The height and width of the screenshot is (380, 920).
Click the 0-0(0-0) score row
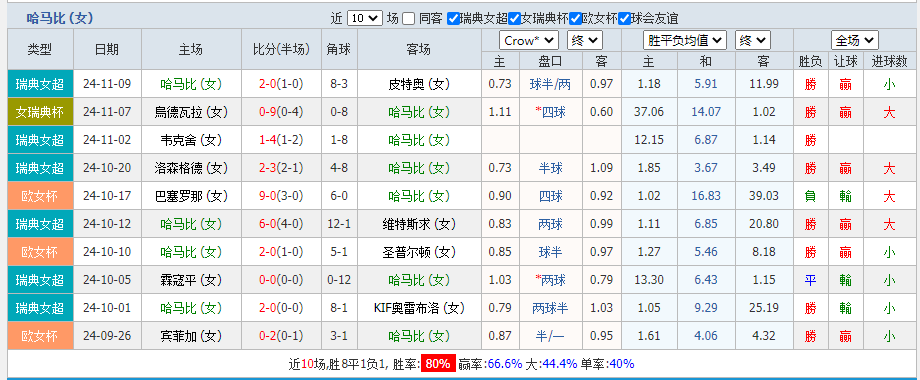281,280
